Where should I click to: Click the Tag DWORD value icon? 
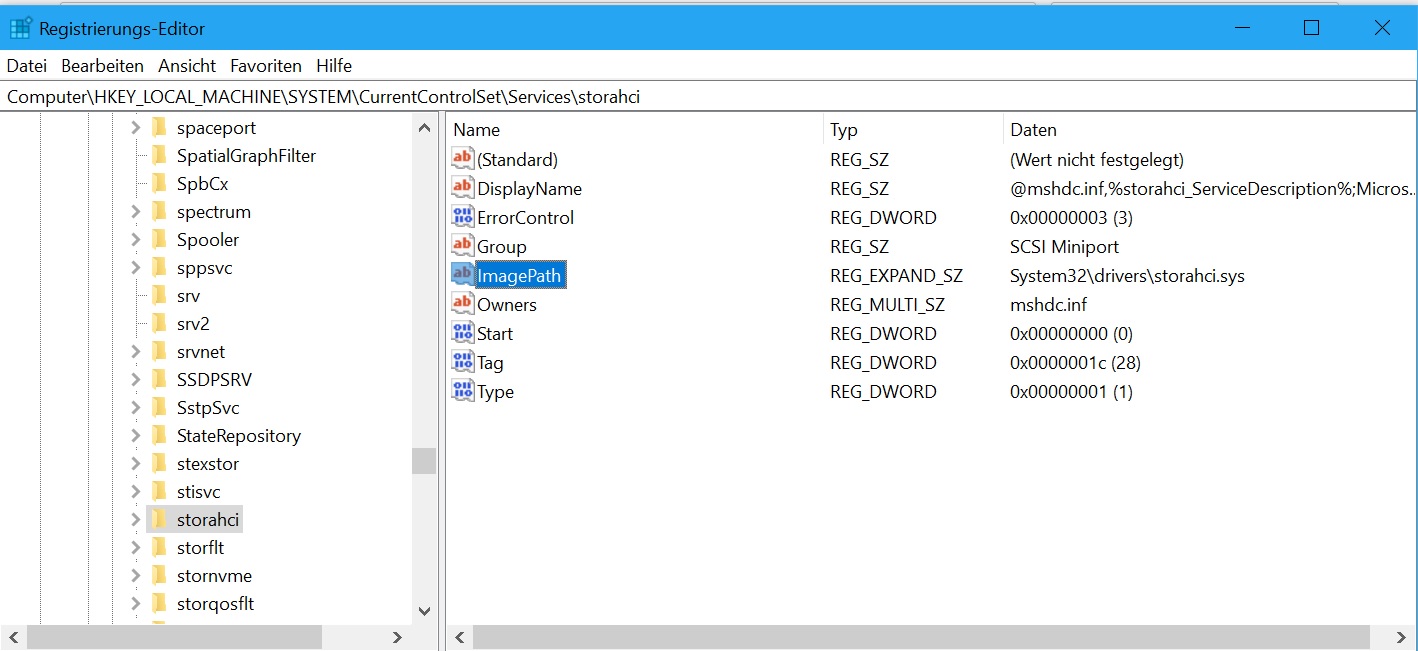462,362
